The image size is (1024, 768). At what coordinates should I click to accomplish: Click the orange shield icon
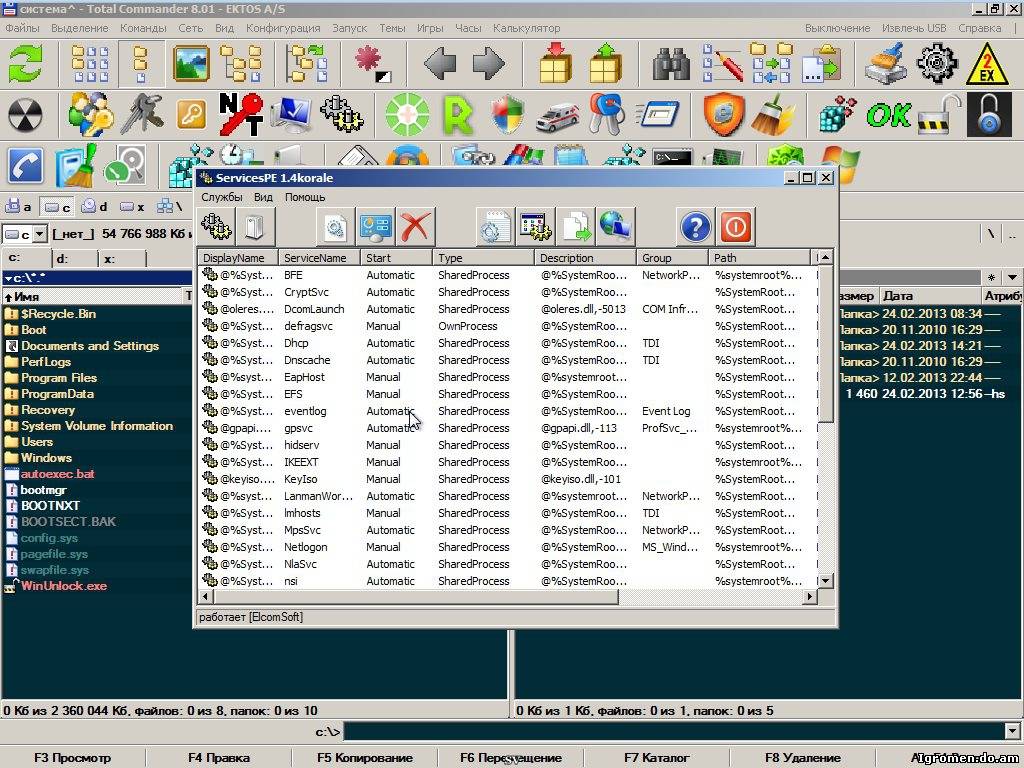pyautogui.click(x=723, y=115)
